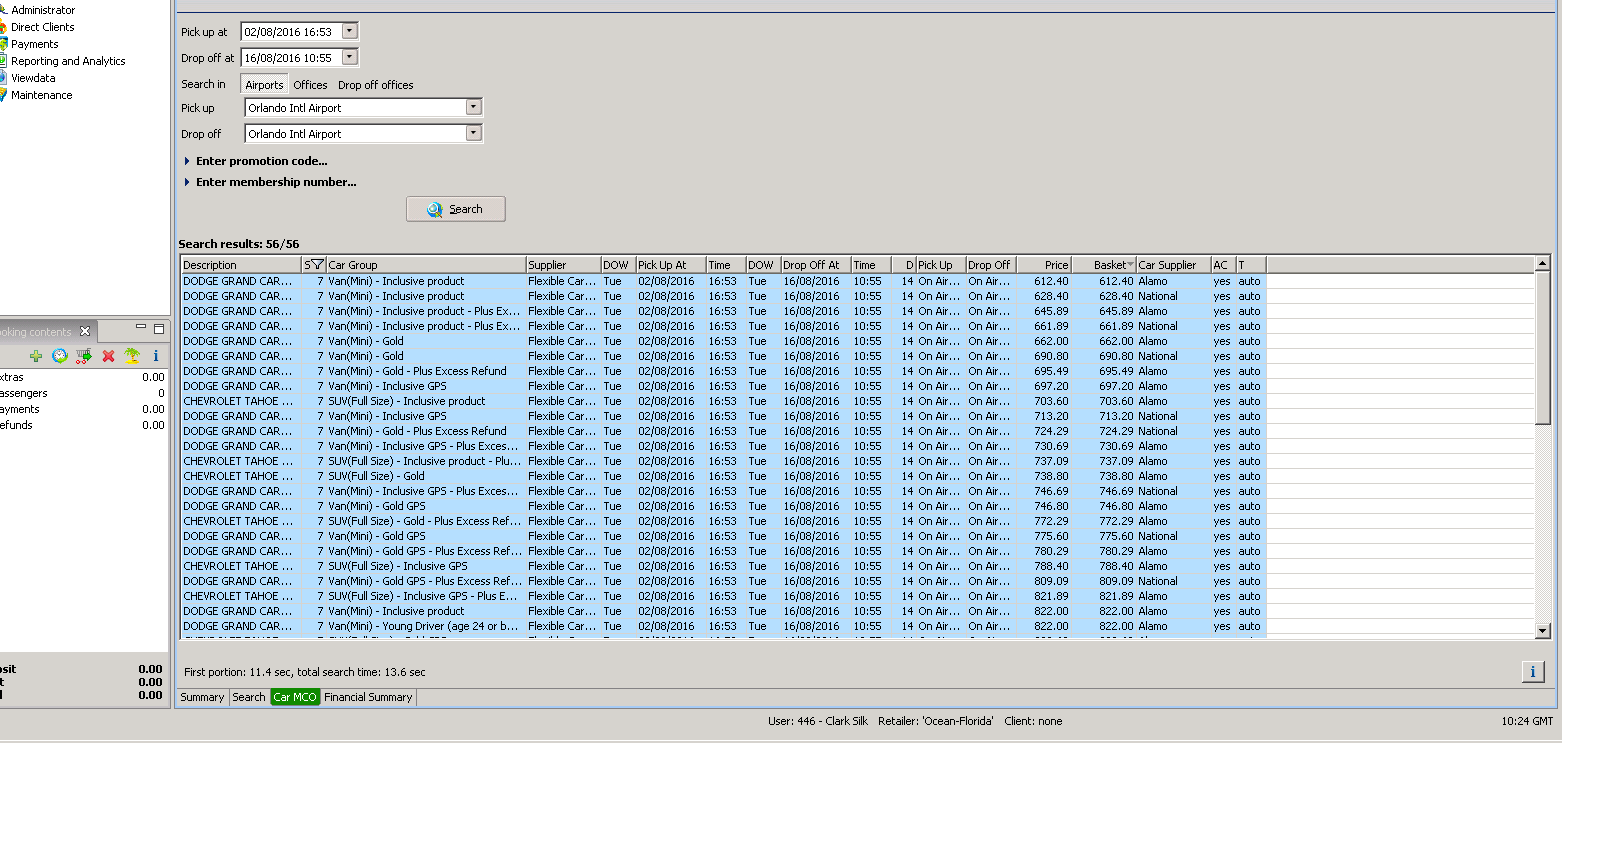Image resolution: width=1600 pixels, height=860 pixels.
Task: Expand Enter promotion code section
Action: [256, 161]
